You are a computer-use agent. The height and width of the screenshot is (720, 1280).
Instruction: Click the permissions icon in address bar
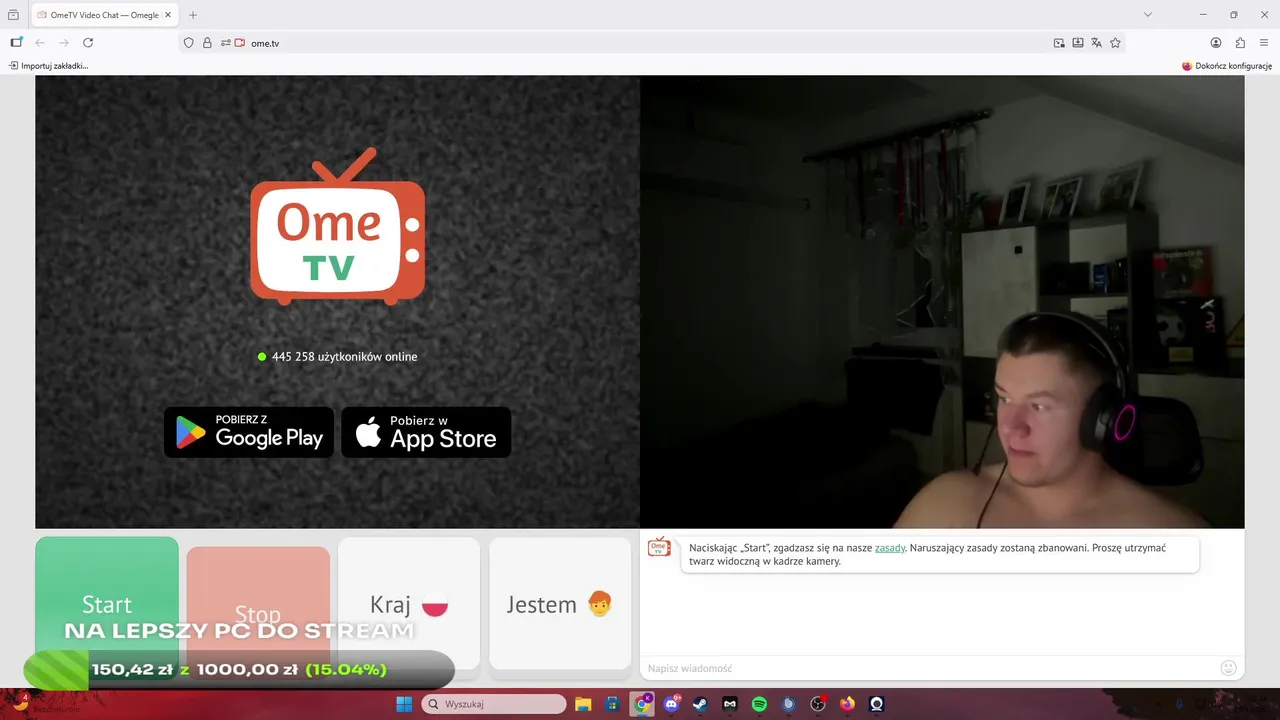click(x=226, y=43)
